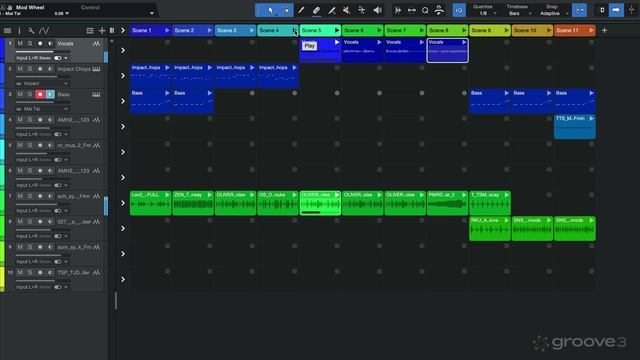Record-arm the Vocals track
The width and height of the screenshot is (640, 360).
click(40, 43)
